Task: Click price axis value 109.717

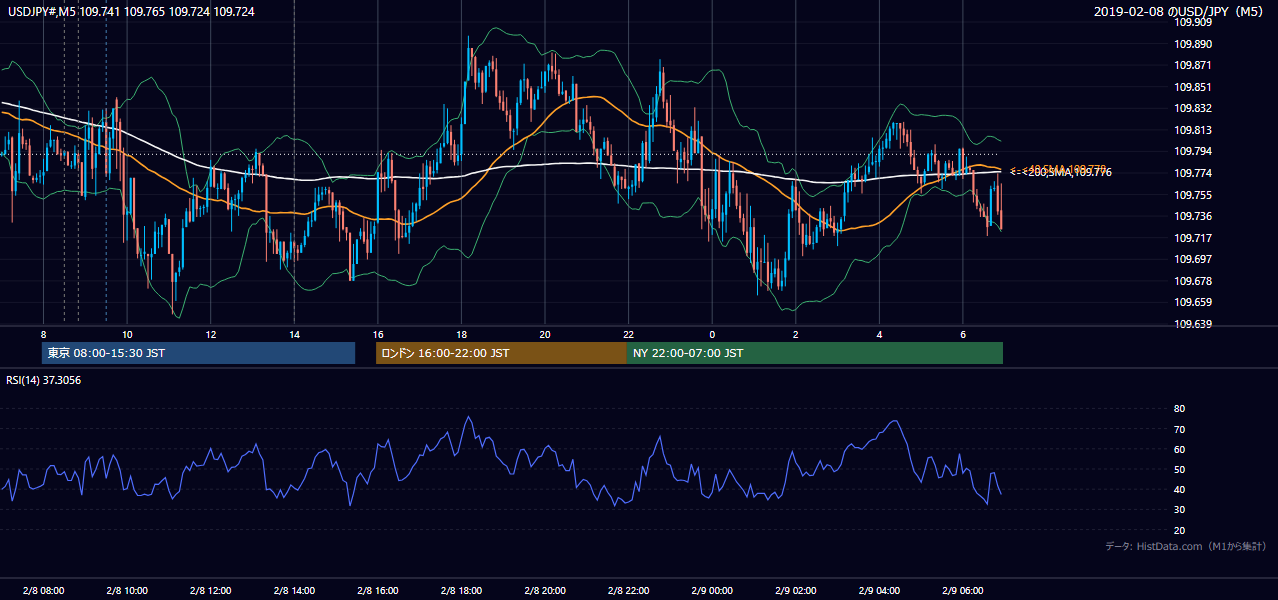Action: tap(1194, 238)
